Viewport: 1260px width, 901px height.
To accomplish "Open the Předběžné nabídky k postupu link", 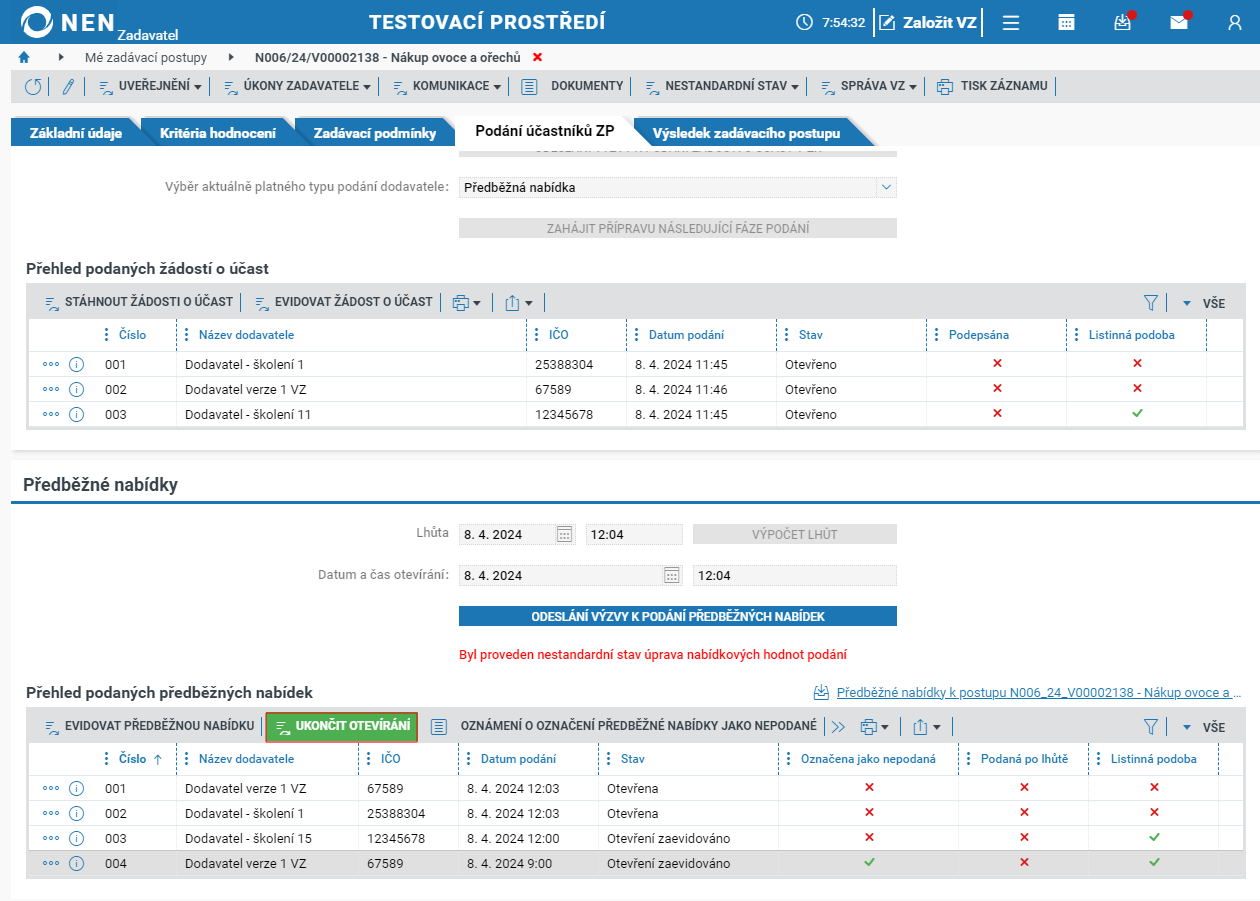I will (x=1028, y=692).
